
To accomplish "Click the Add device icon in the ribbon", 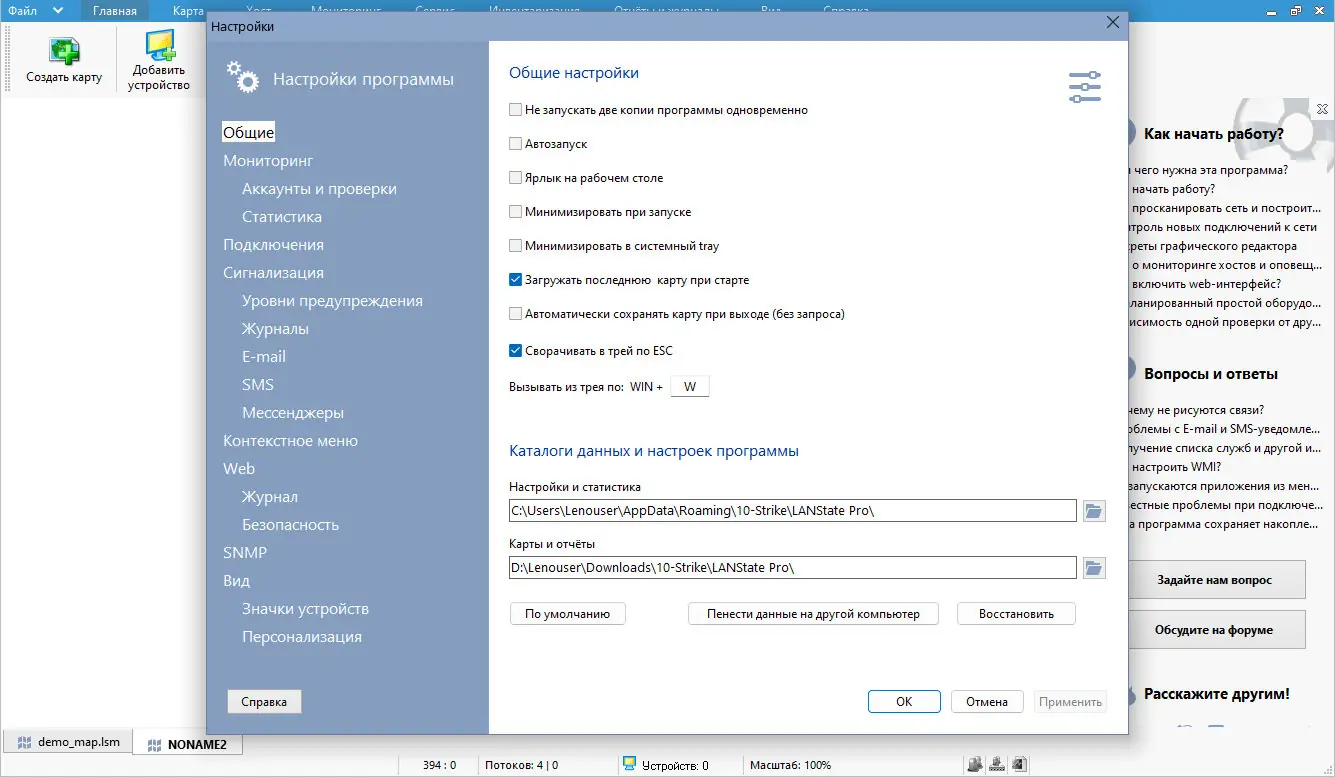I will [x=159, y=46].
